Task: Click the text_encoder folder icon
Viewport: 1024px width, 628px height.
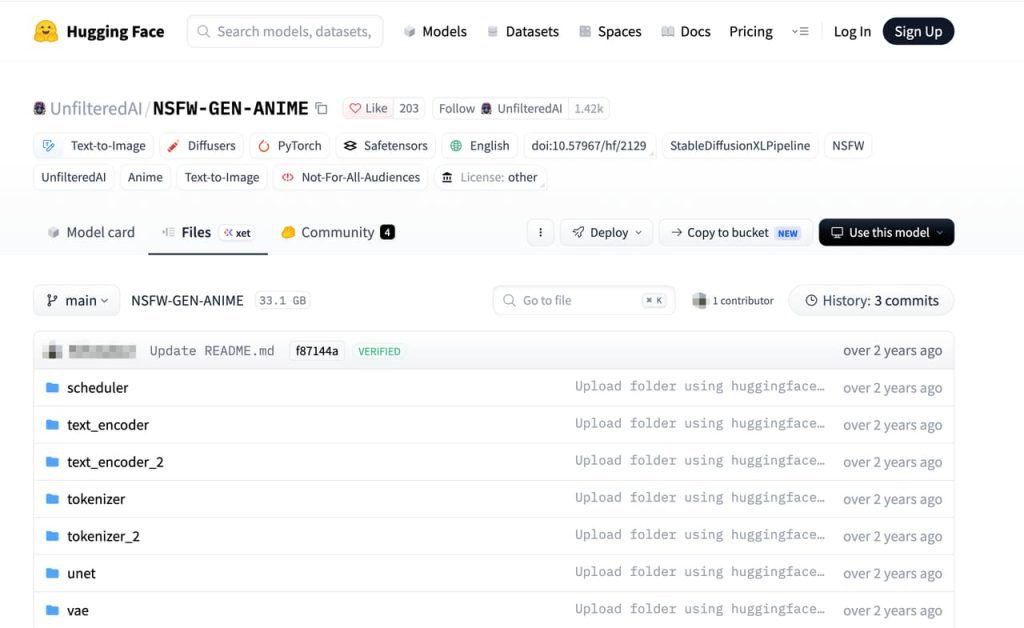Action: [52, 425]
